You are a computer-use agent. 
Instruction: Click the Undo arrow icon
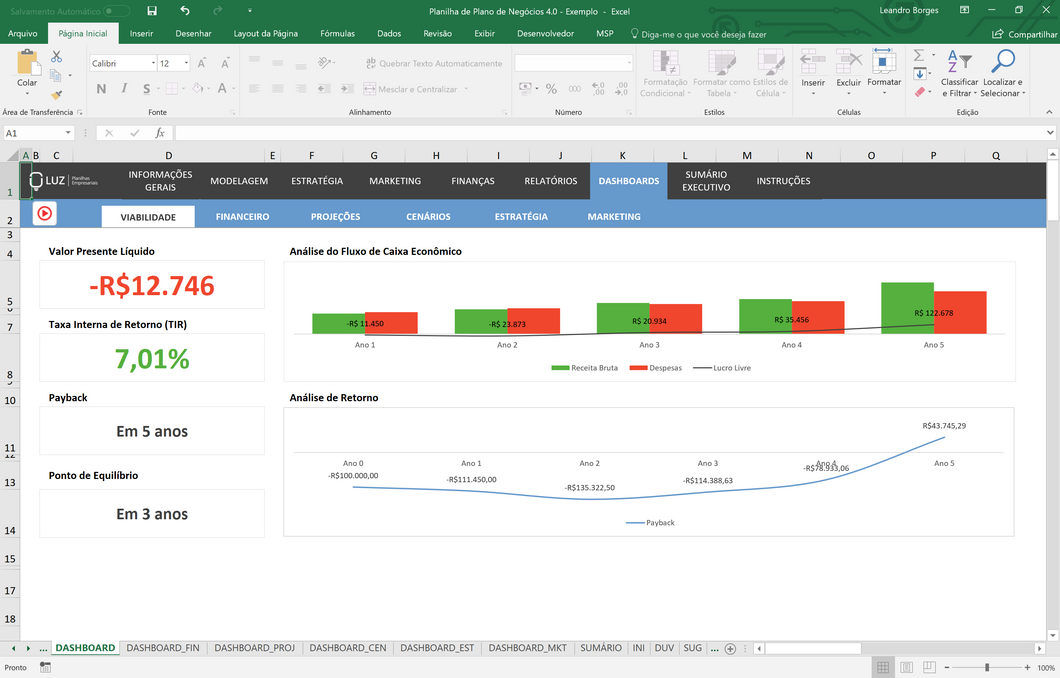[x=185, y=11]
